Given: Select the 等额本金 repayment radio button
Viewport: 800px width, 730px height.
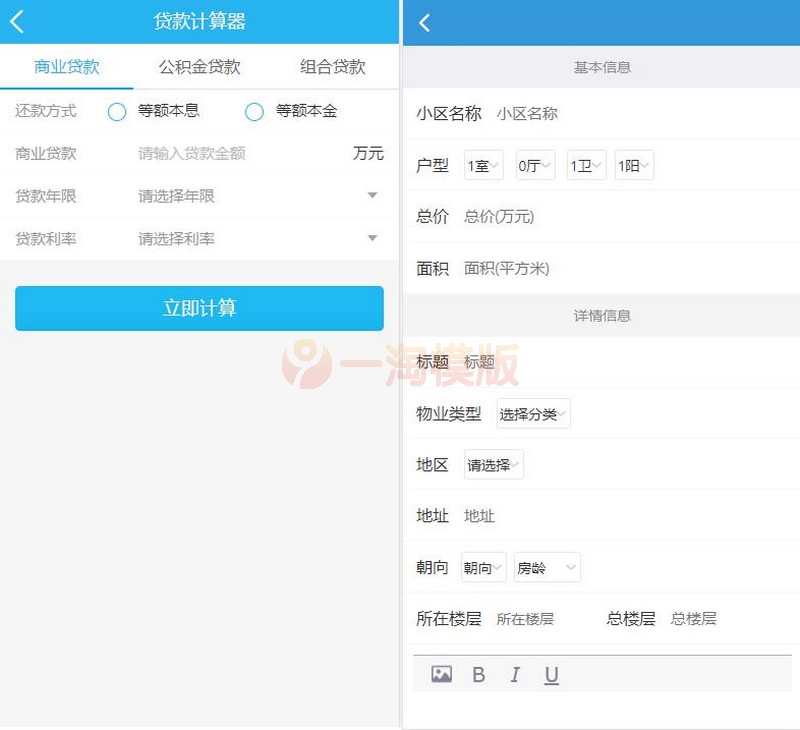Looking at the screenshot, I should click(255, 112).
